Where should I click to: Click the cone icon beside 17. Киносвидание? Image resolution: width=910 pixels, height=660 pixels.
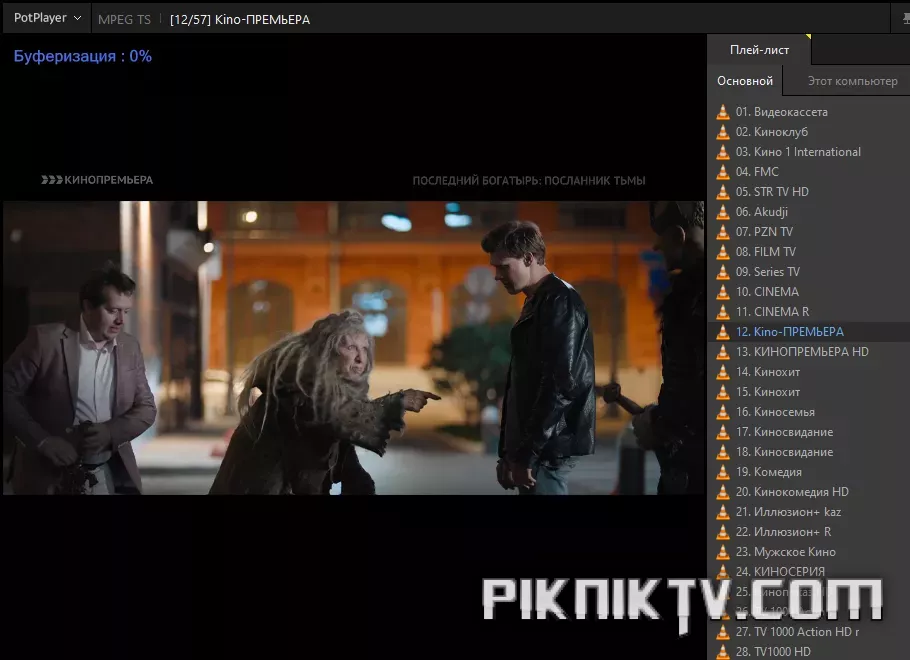(723, 432)
